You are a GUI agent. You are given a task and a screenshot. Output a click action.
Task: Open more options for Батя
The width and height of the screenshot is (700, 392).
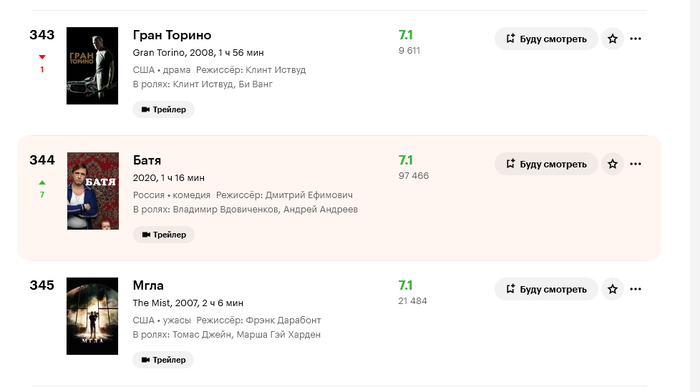(x=635, y=164)
